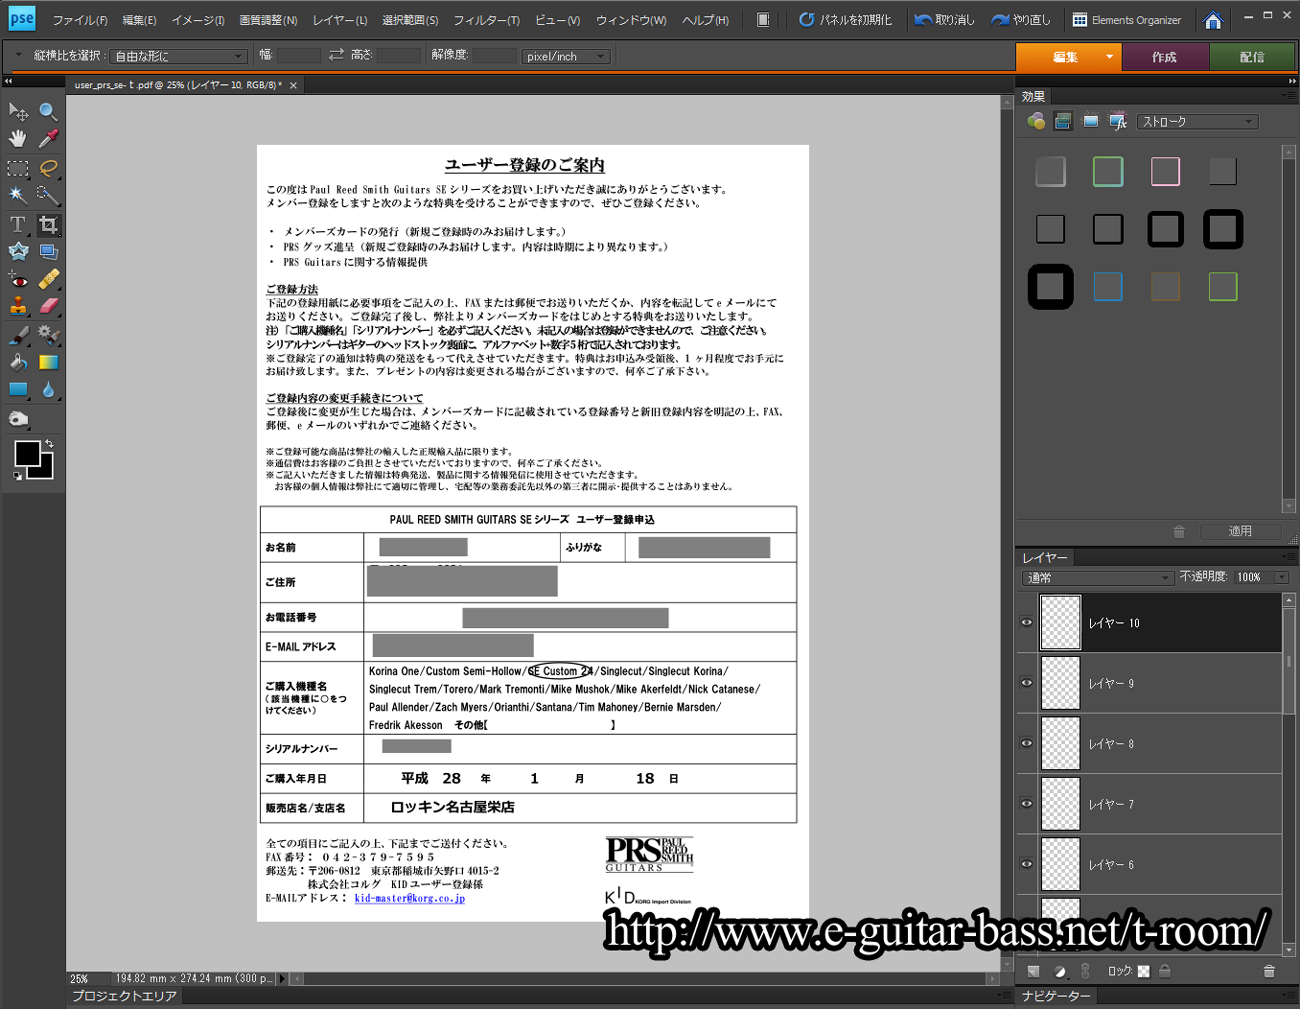Select the Rectangle shape tool
Image resolution: width=1300 pixels, height=1009 pixels.
(18, 390)
